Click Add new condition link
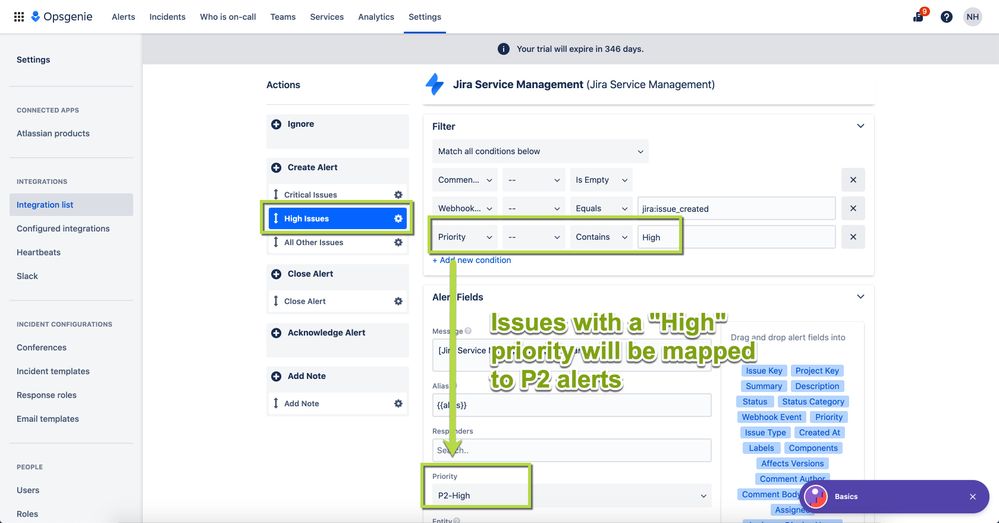 click(471, 260)
